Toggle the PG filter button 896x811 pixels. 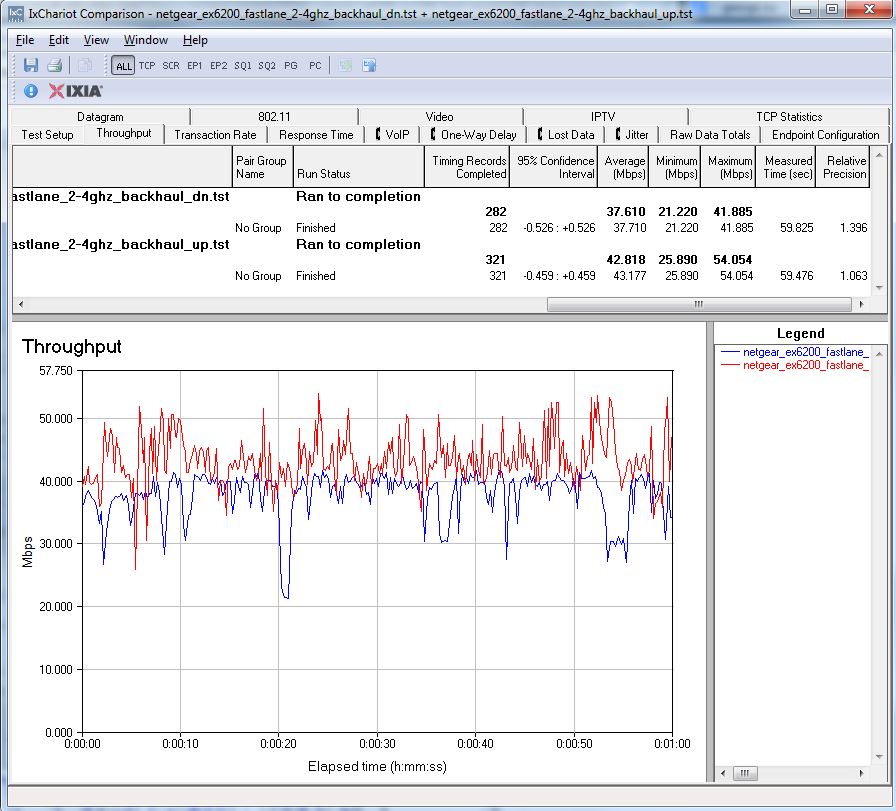click(291, 66)
